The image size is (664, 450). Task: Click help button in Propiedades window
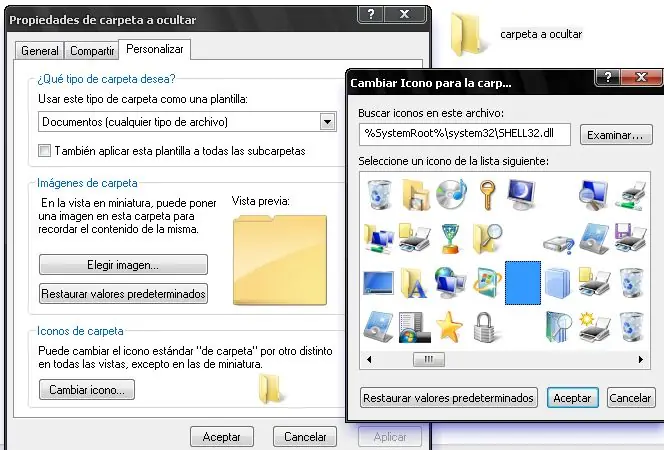(371, 15)
